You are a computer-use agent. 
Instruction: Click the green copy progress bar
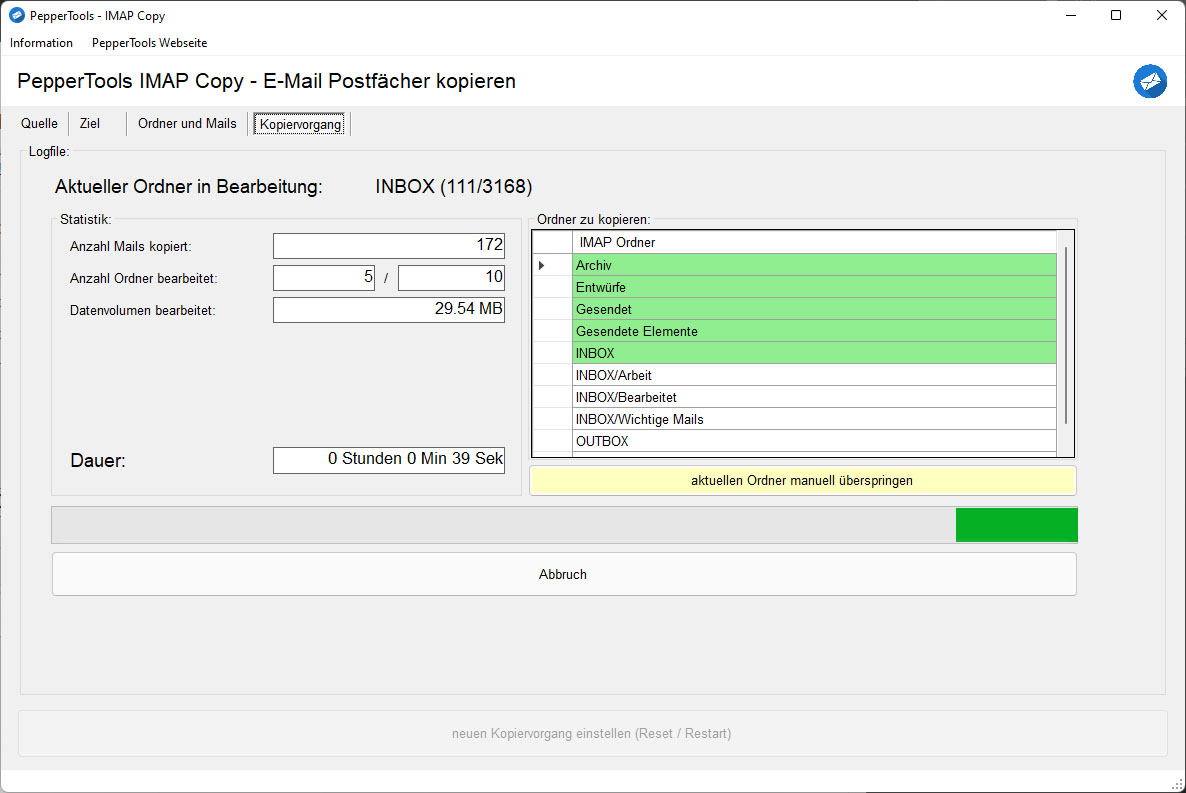pos(1016,524)
